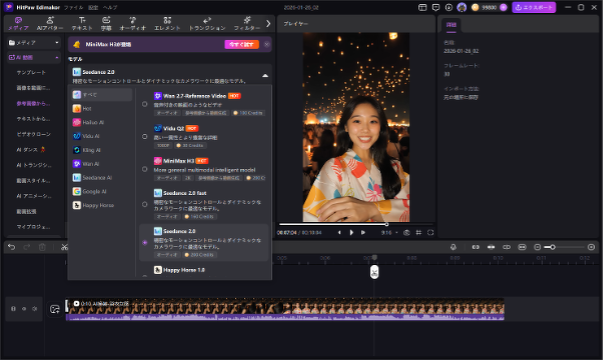Split clip with scissors tool

click(64, 247)
